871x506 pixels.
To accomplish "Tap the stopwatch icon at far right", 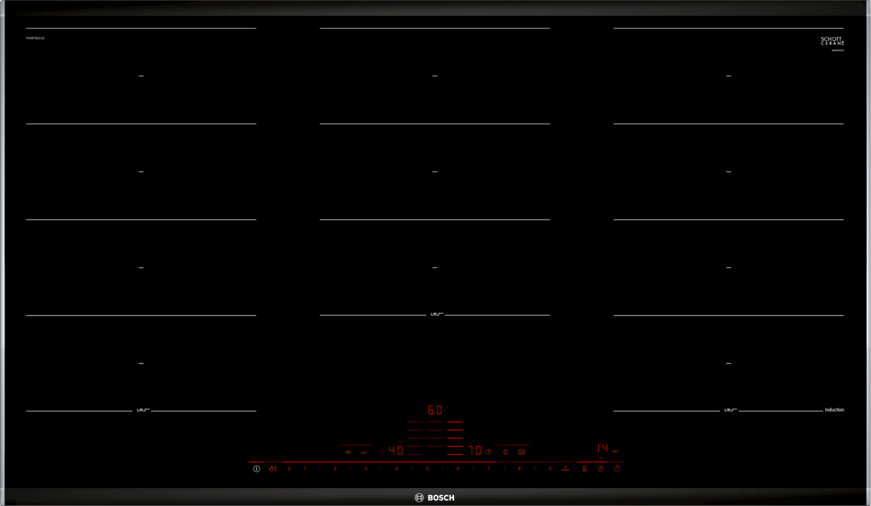I will pos(617,469).
